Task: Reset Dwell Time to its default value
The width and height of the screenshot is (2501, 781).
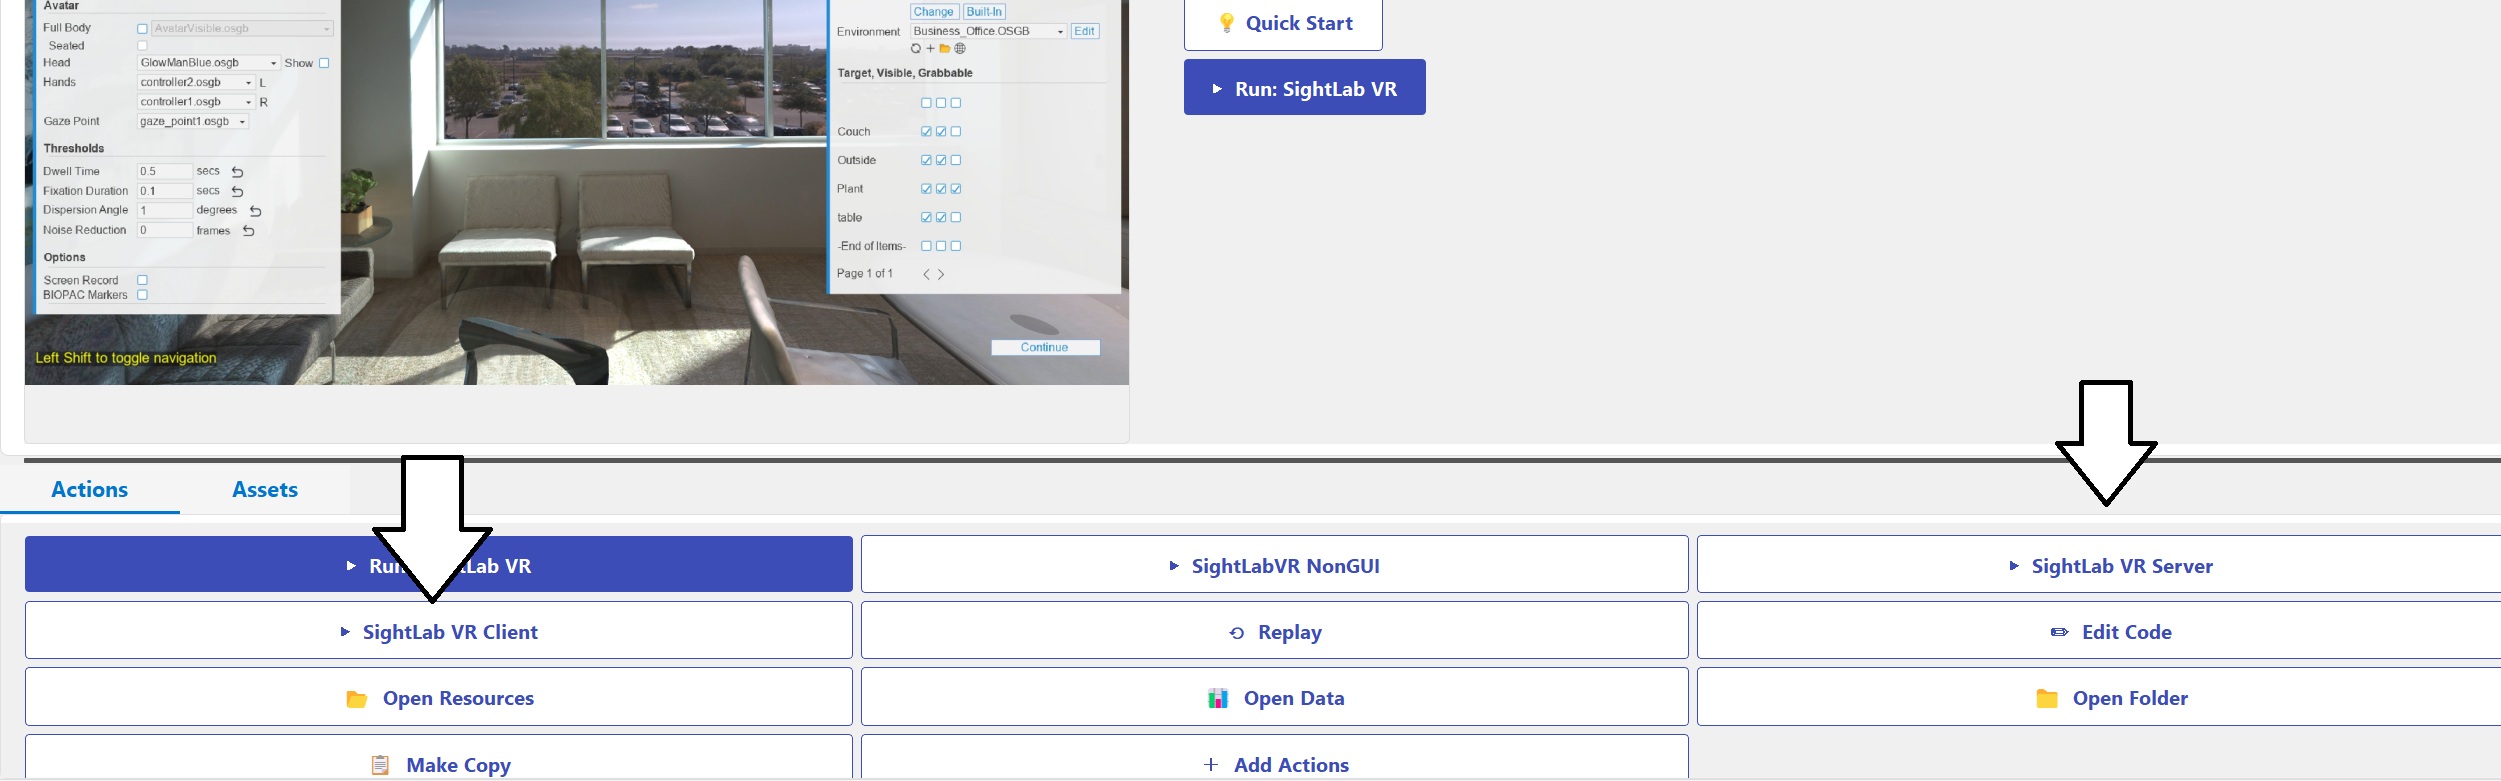Action: [x=237, y=172]
